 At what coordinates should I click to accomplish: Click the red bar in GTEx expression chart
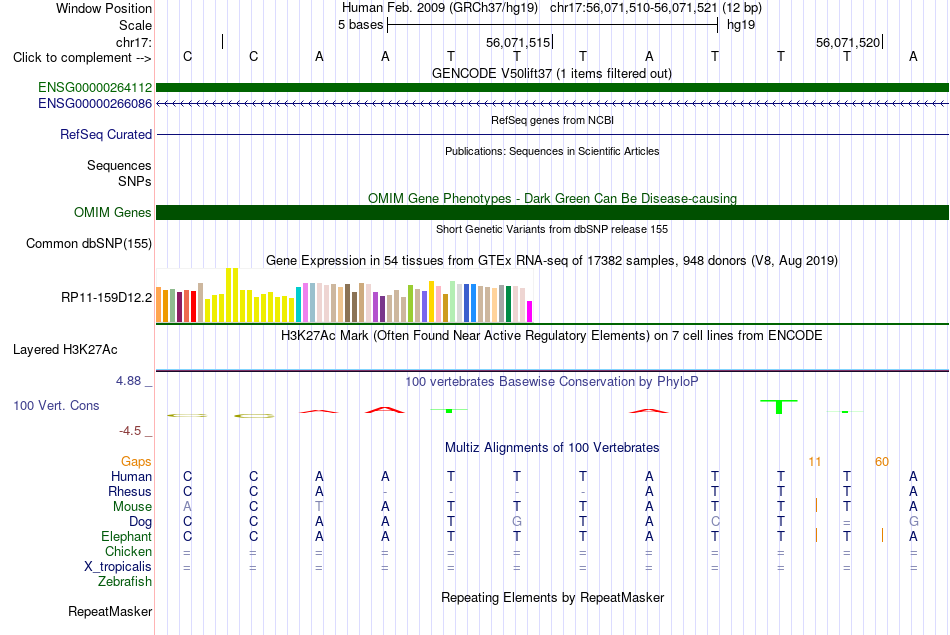pos(193,306)
